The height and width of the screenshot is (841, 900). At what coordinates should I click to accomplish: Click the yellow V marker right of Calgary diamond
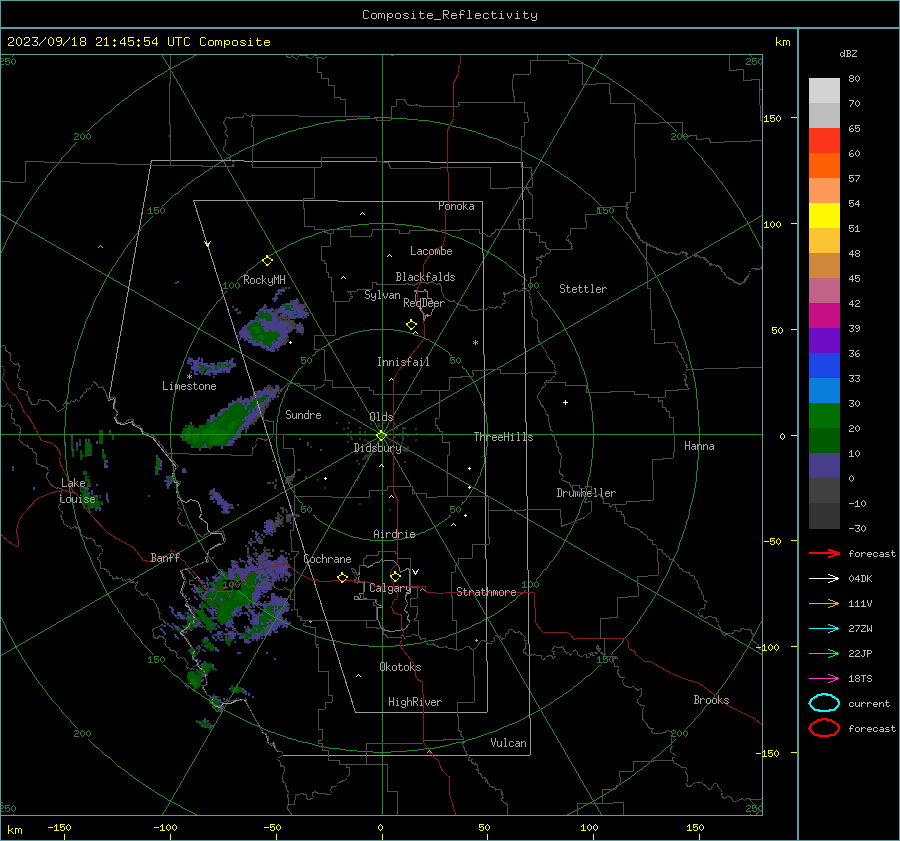(416, 572)
